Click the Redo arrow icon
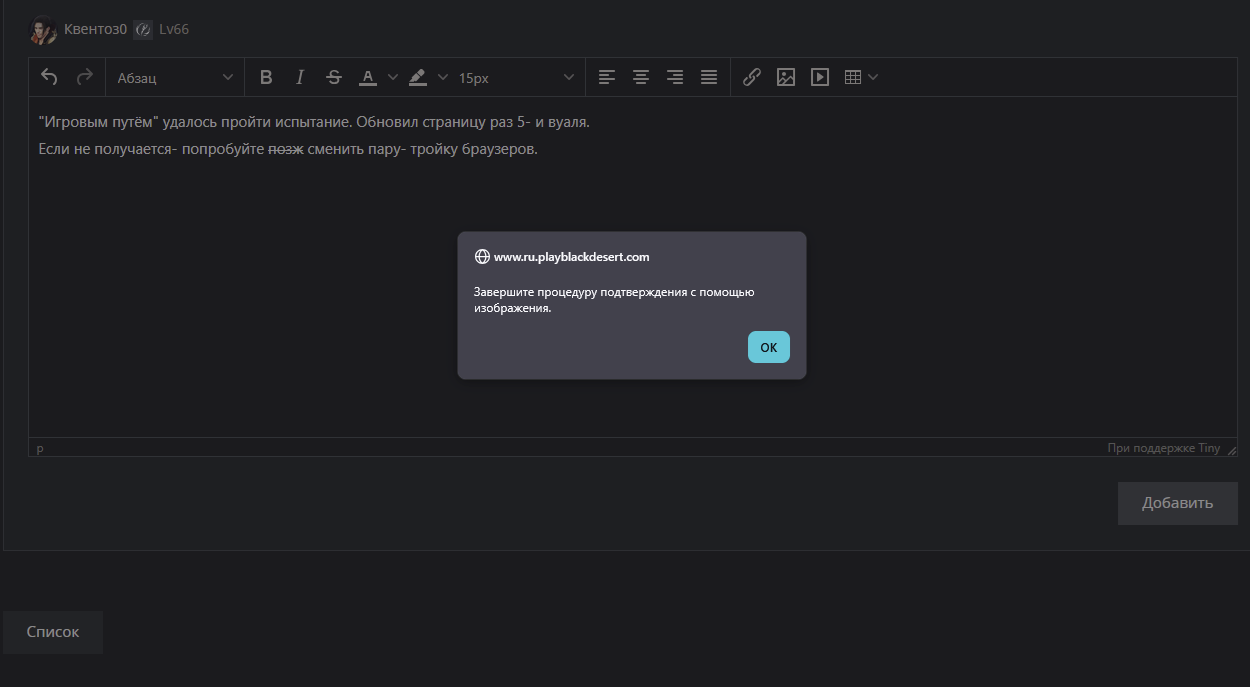The height and width of the screenshot is (687, 1250). coord(84,77)
